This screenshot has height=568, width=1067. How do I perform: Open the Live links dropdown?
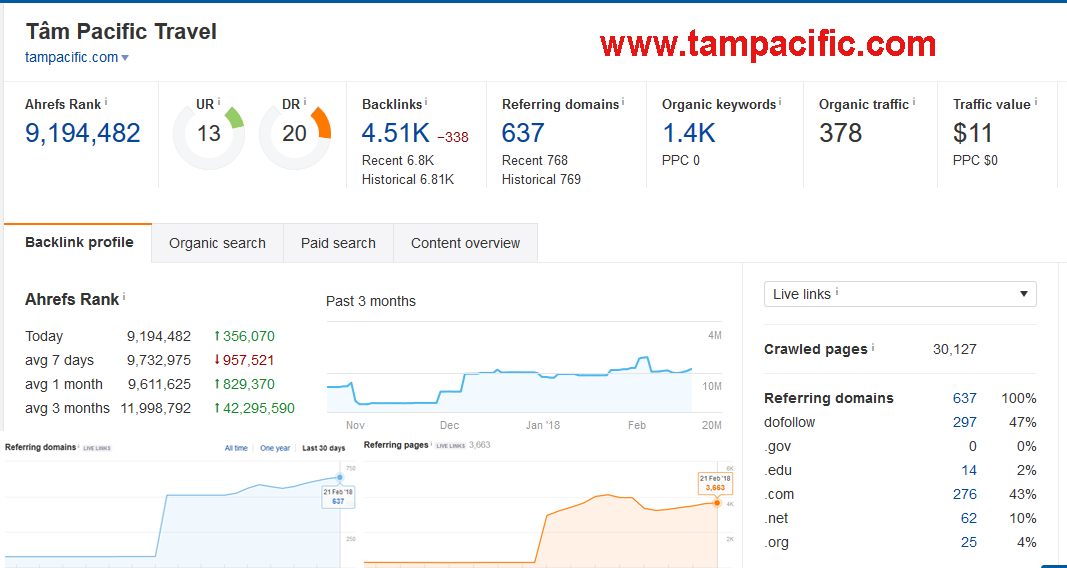tap(900, 294)
